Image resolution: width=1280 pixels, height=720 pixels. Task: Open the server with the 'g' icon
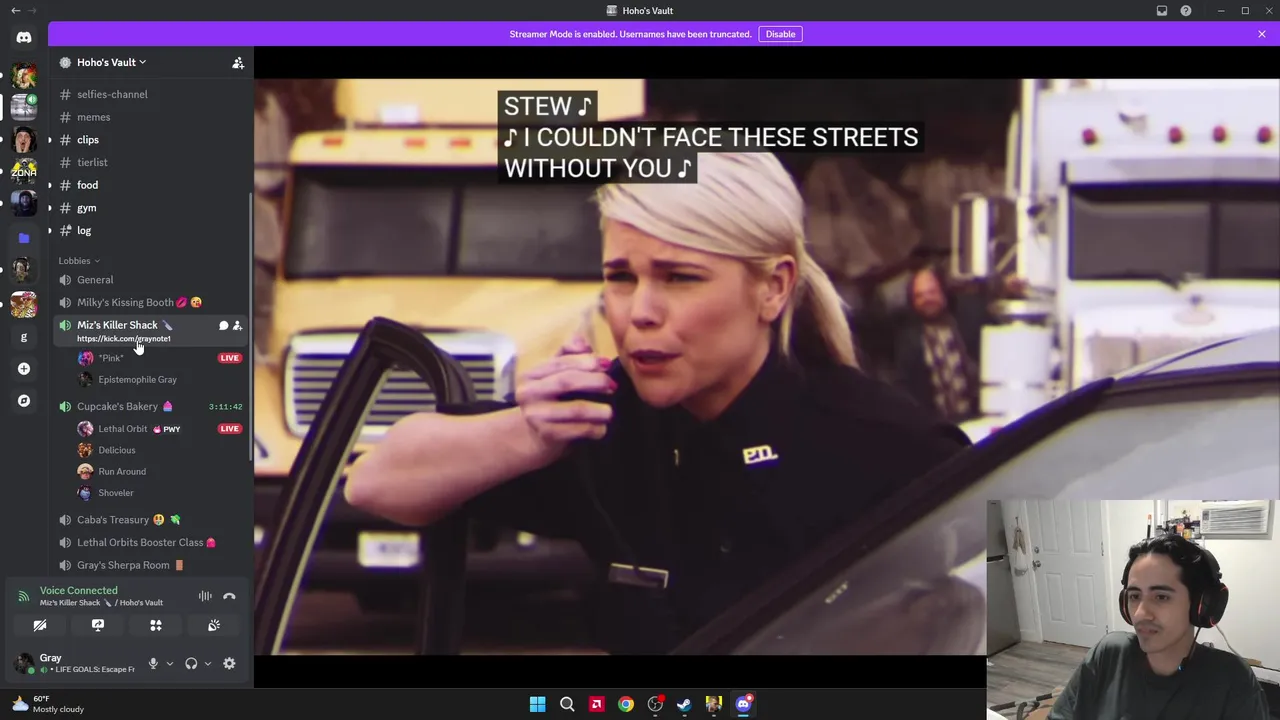click(24, 337)
